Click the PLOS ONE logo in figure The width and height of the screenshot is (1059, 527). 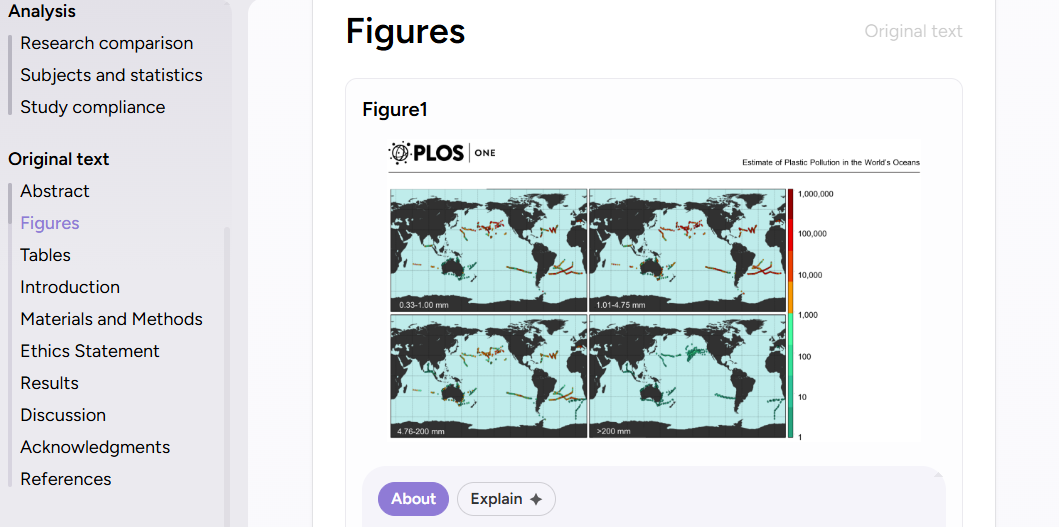(x=441, y=153)
